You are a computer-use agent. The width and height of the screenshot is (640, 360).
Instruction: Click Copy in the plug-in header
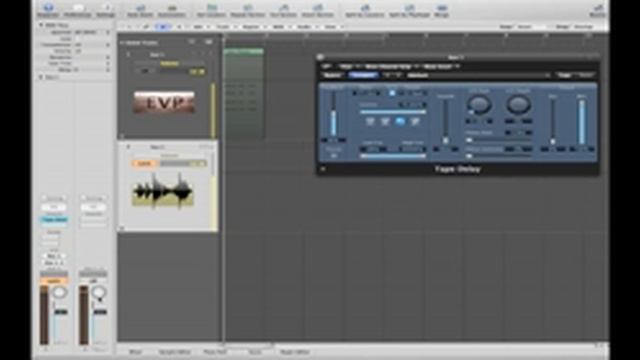click(565, 75)
